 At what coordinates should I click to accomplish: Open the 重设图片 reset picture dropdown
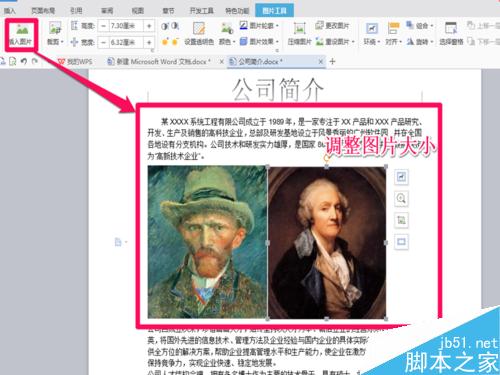point(335,42)
